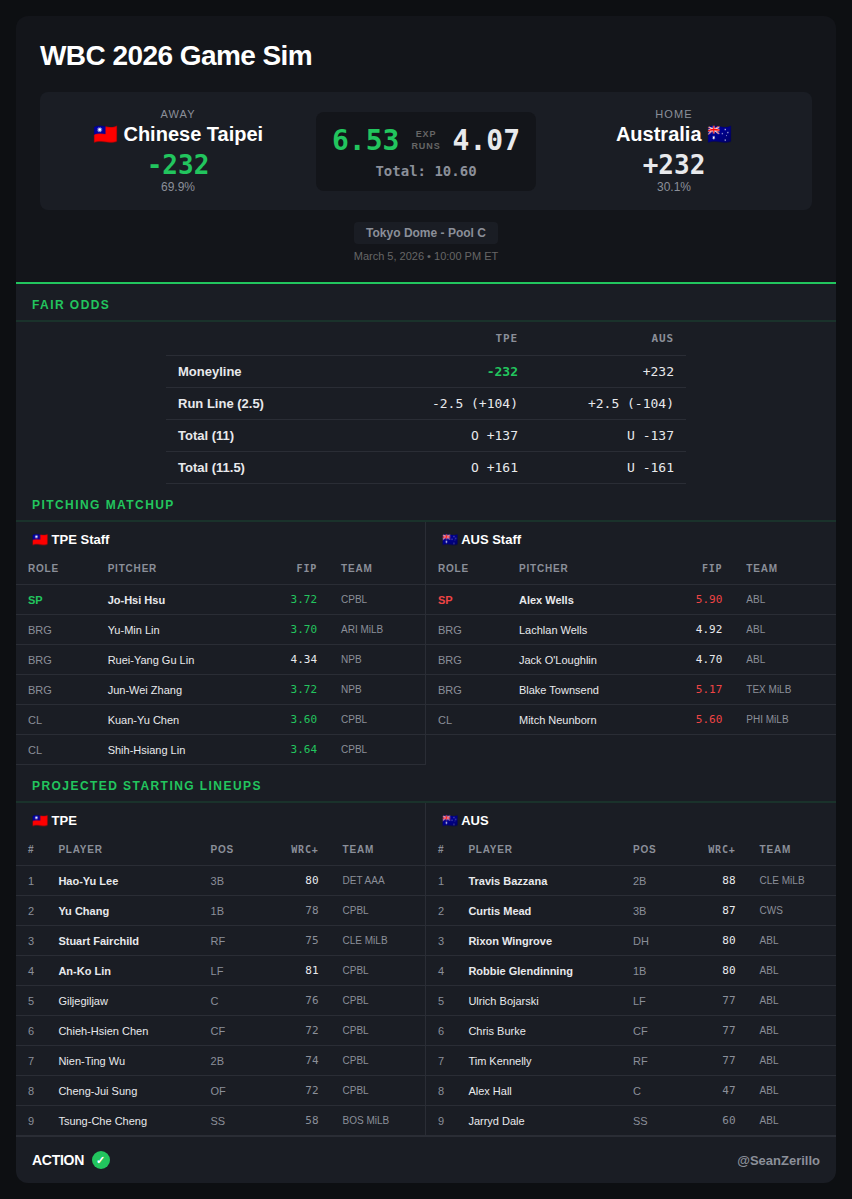Click the PITCHING MATCHUP section heading
852x1199 pixels.
click(x=103, y=505)
